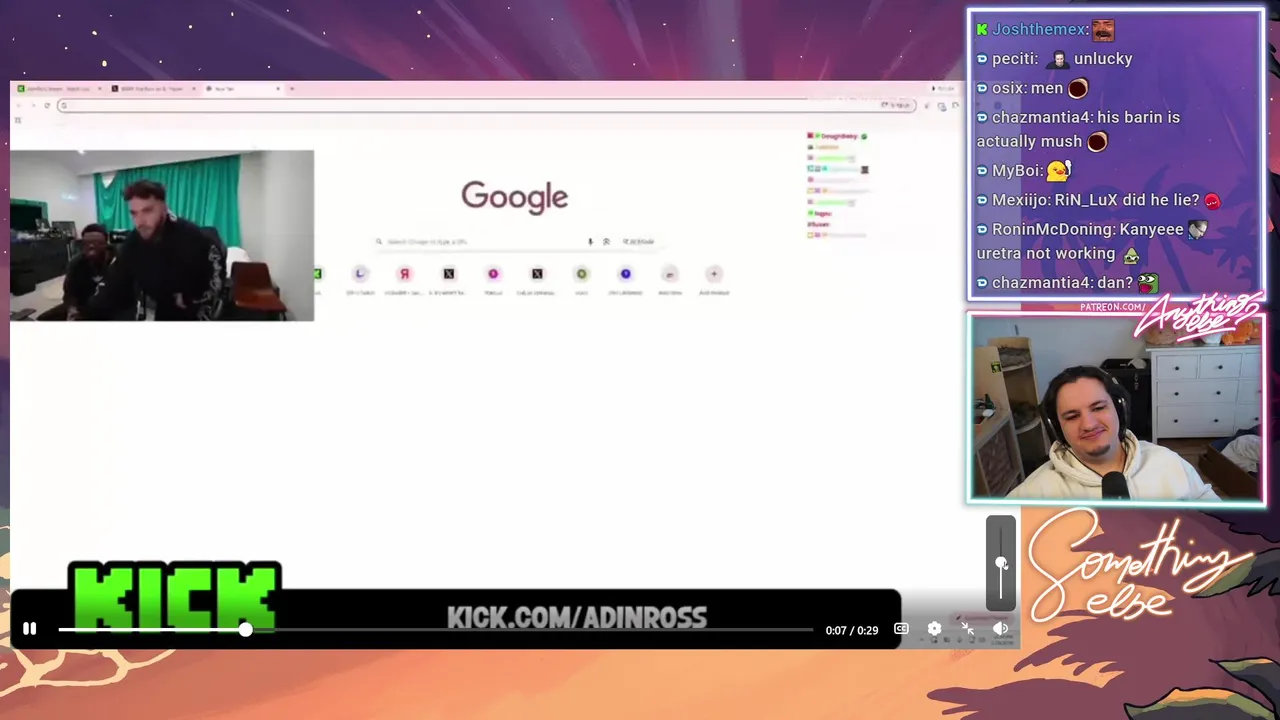Screen dimensions: 1280x720
Task: Click the Adin Ross webcam overlay
Action: pyautogui.click(x=162, y=236)
